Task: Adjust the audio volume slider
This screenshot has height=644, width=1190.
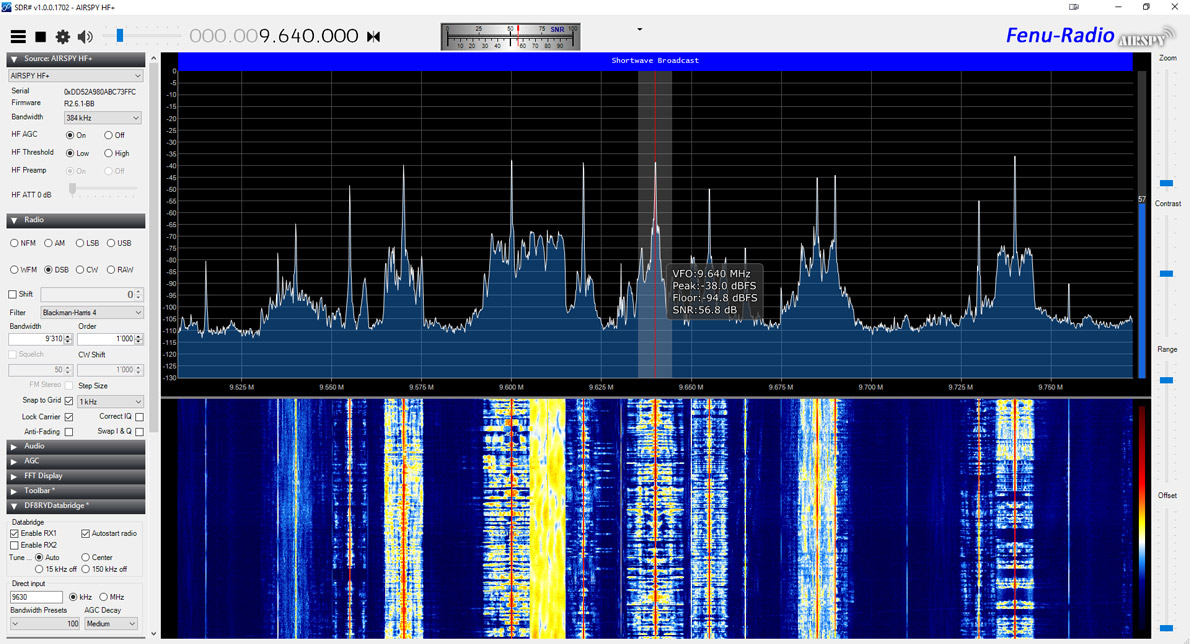Action: point(120,37)
